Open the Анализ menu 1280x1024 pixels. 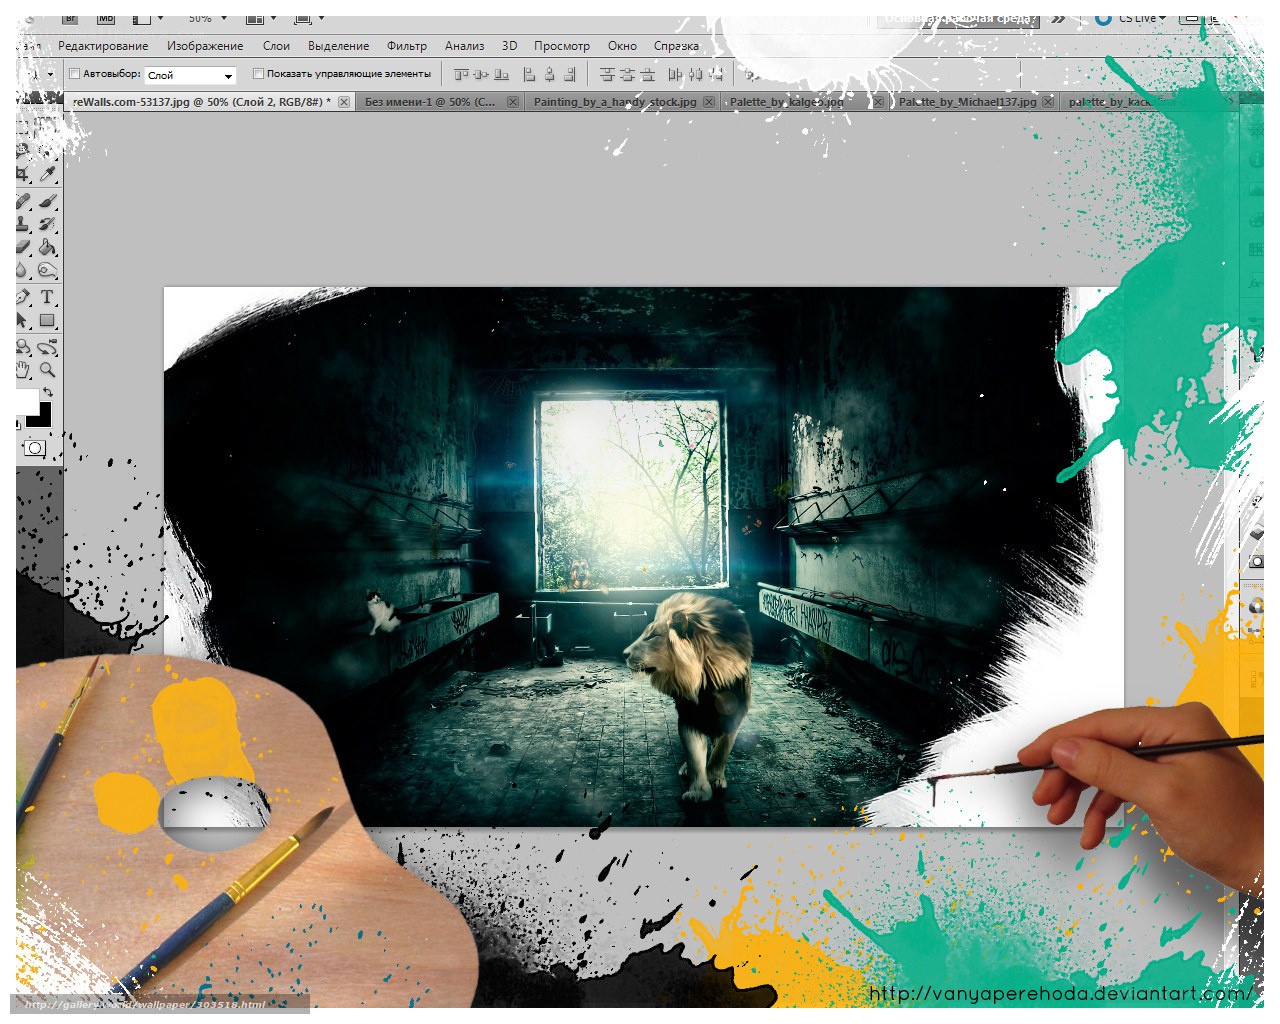pos(464,46)
